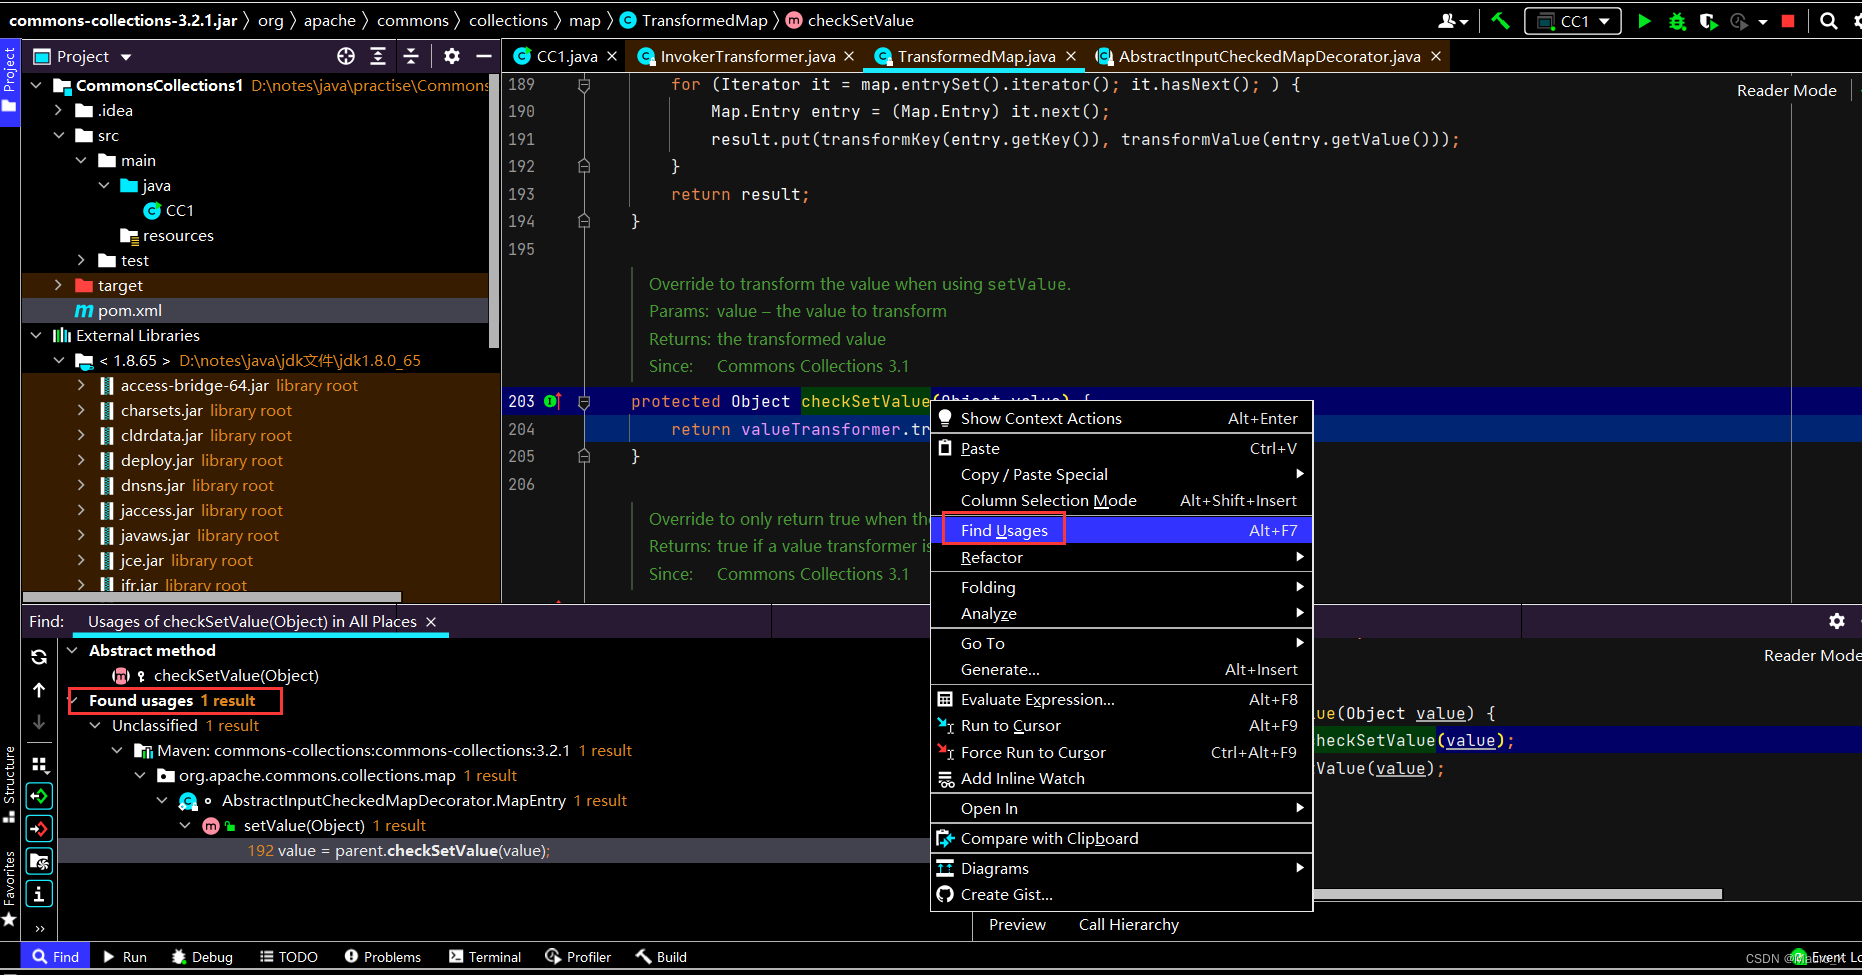This screenshot has width=1862, height=975.
Task: Switch to the CC1.java tab
Action: [566, 56]
